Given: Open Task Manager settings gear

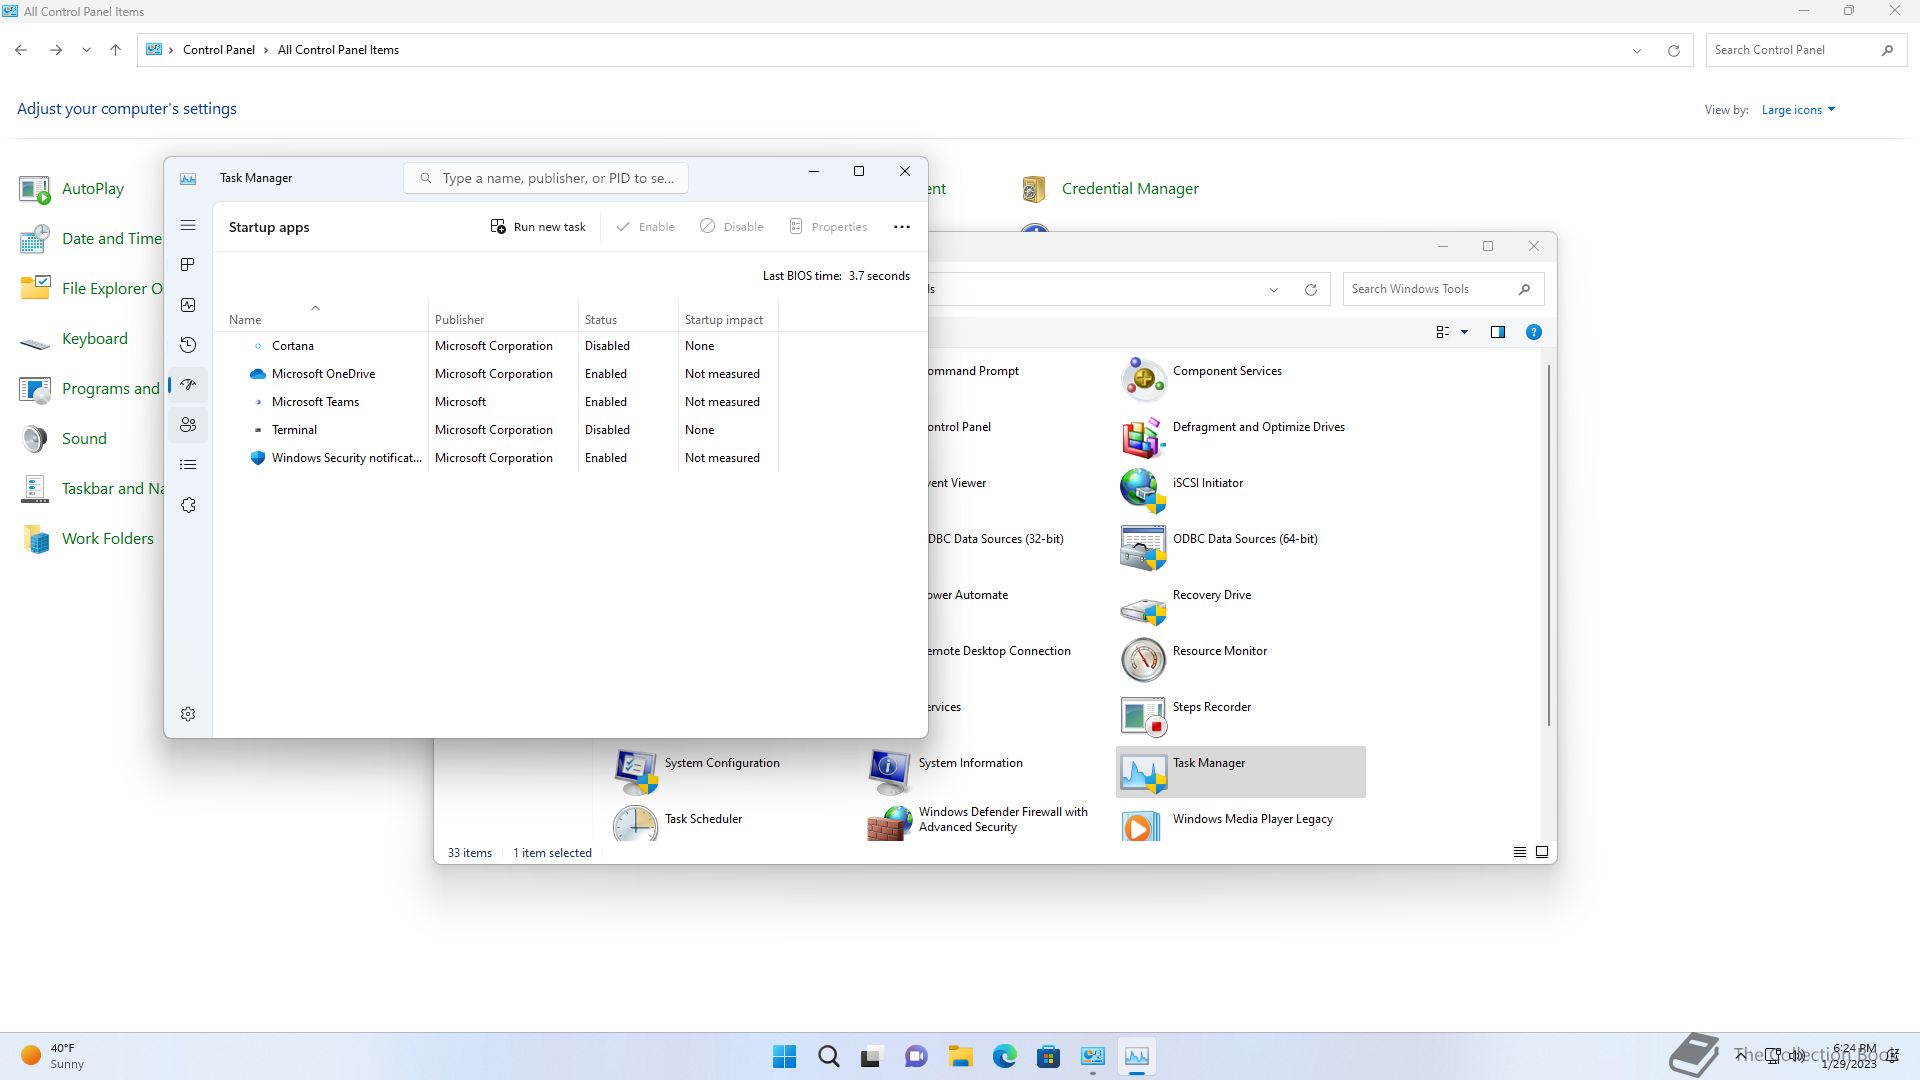Looking at the screenshot, I should click(188, 714).
